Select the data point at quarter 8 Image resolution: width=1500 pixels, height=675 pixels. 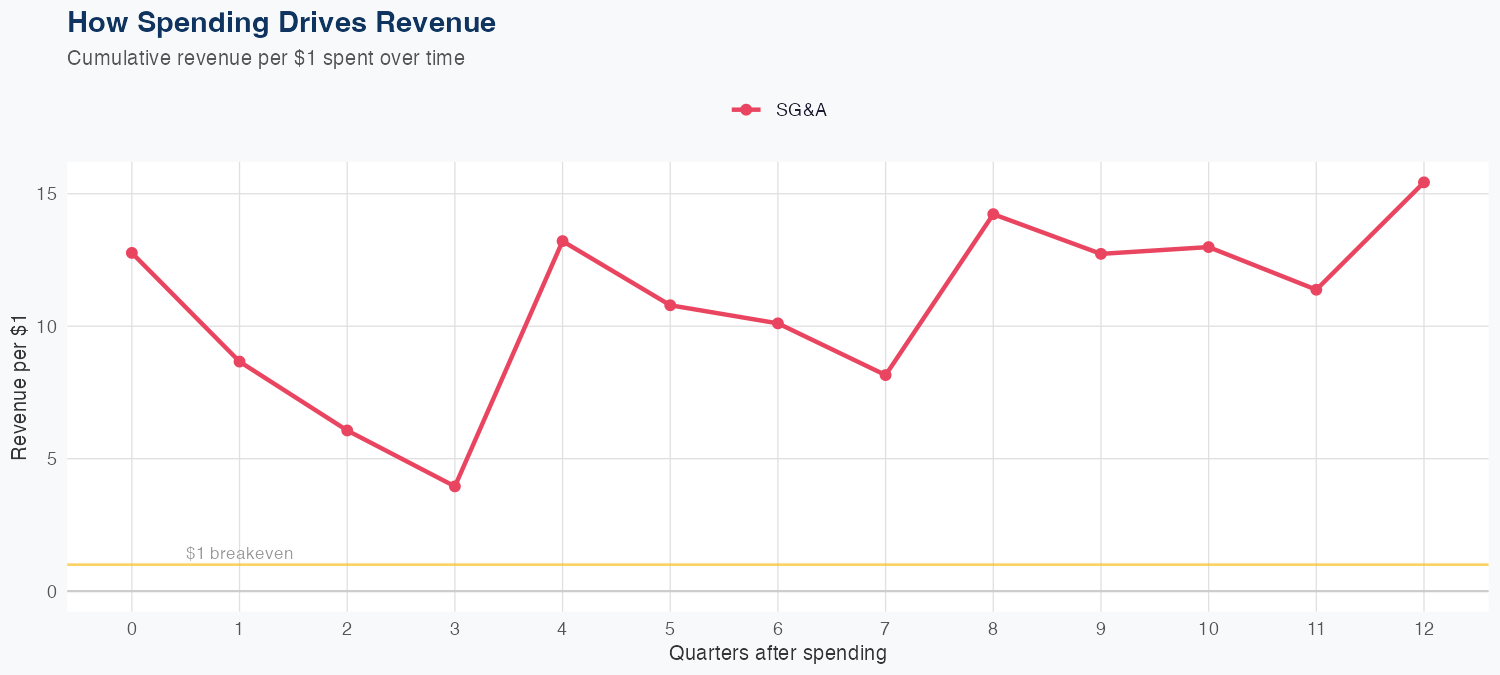(993, 214)
